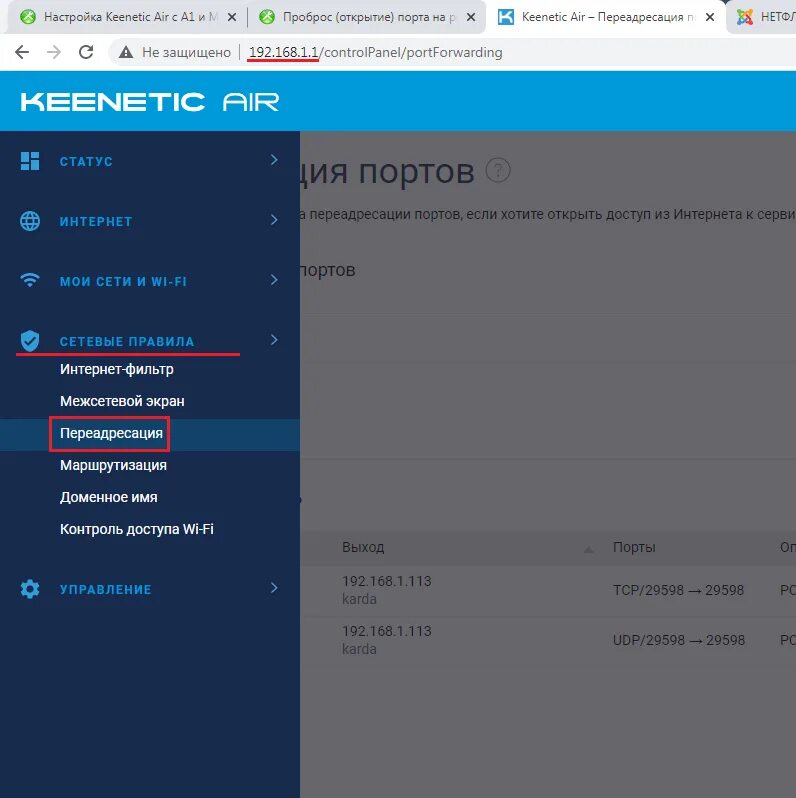This screenshot has width=796, height=798.
Task: Close the Проброс порта tab
Action: [x=471, y=17]
